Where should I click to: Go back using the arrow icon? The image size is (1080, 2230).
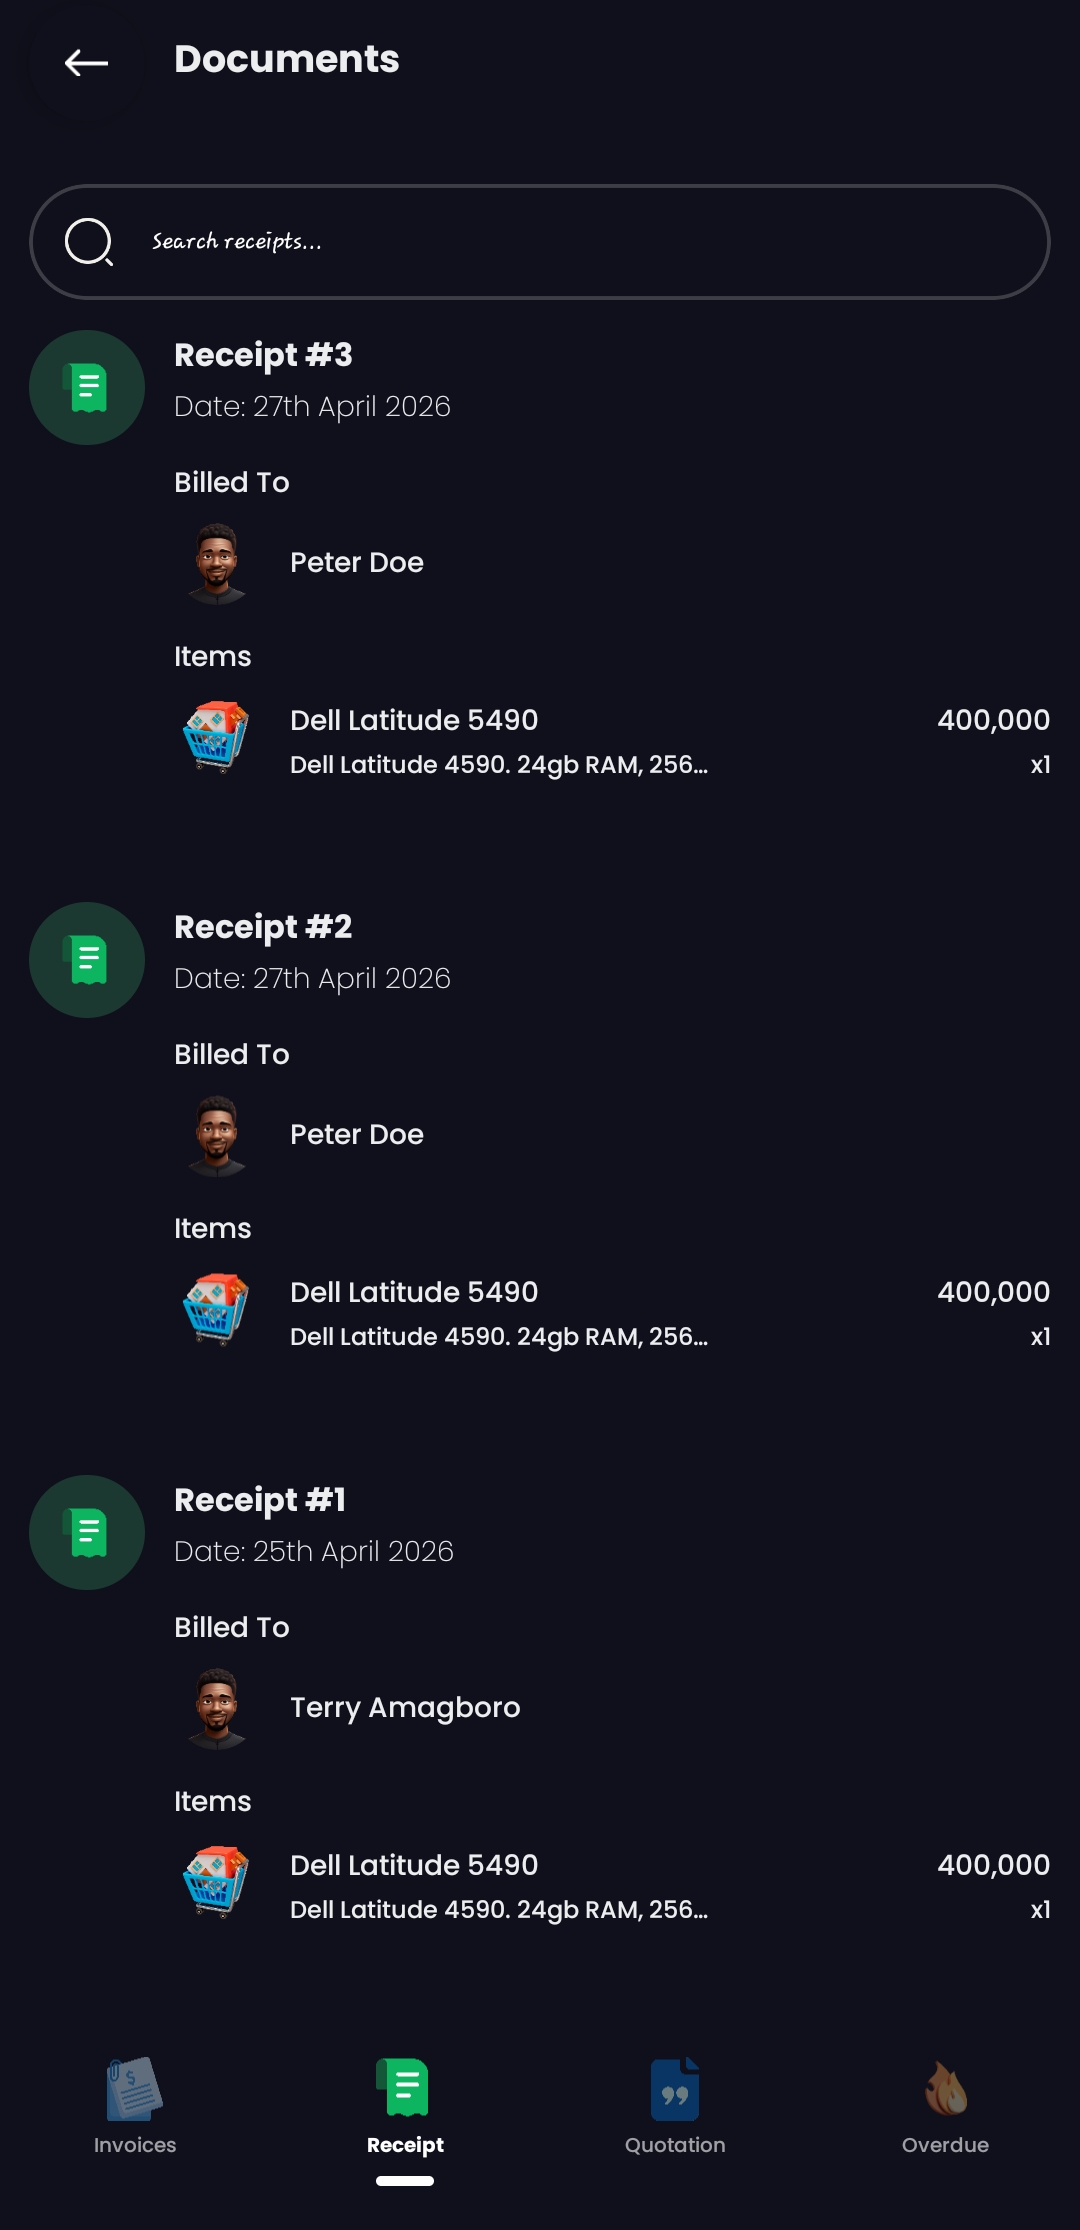[86, 63]
